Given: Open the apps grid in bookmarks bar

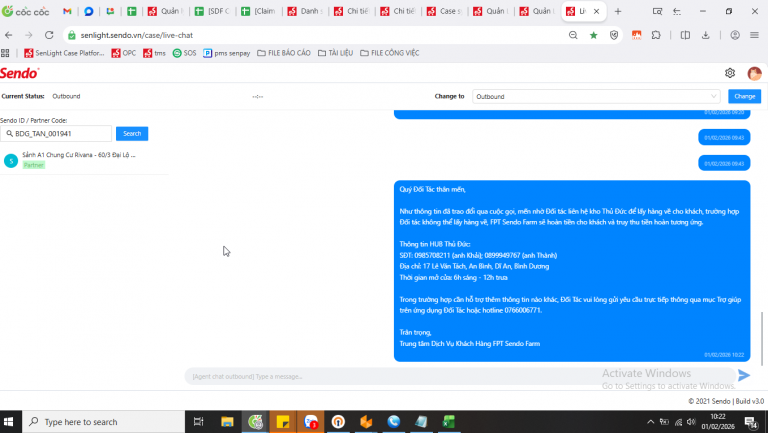Looking at the screenshot, I should 5,53.
